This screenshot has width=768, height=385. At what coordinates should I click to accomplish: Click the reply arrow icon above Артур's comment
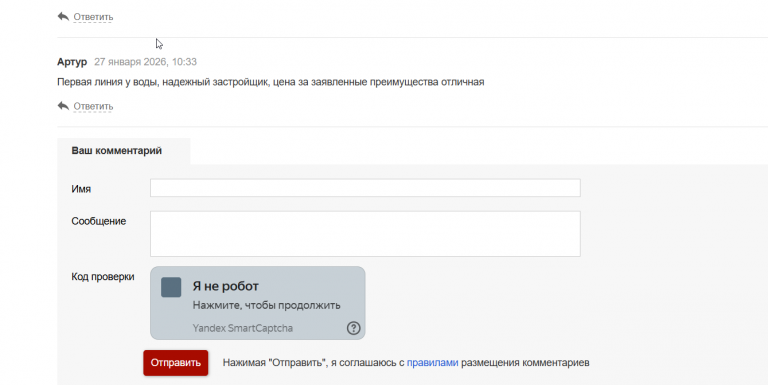click(x=63, y=17)
